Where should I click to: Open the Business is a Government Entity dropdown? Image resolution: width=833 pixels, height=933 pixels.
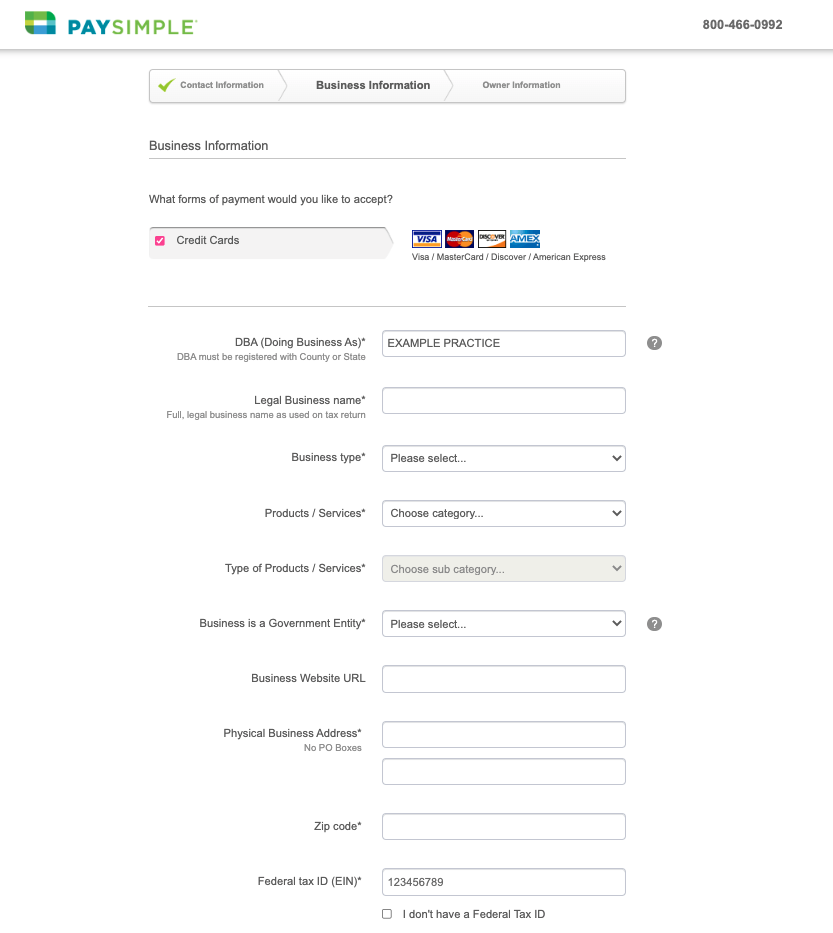coord(504,624)
